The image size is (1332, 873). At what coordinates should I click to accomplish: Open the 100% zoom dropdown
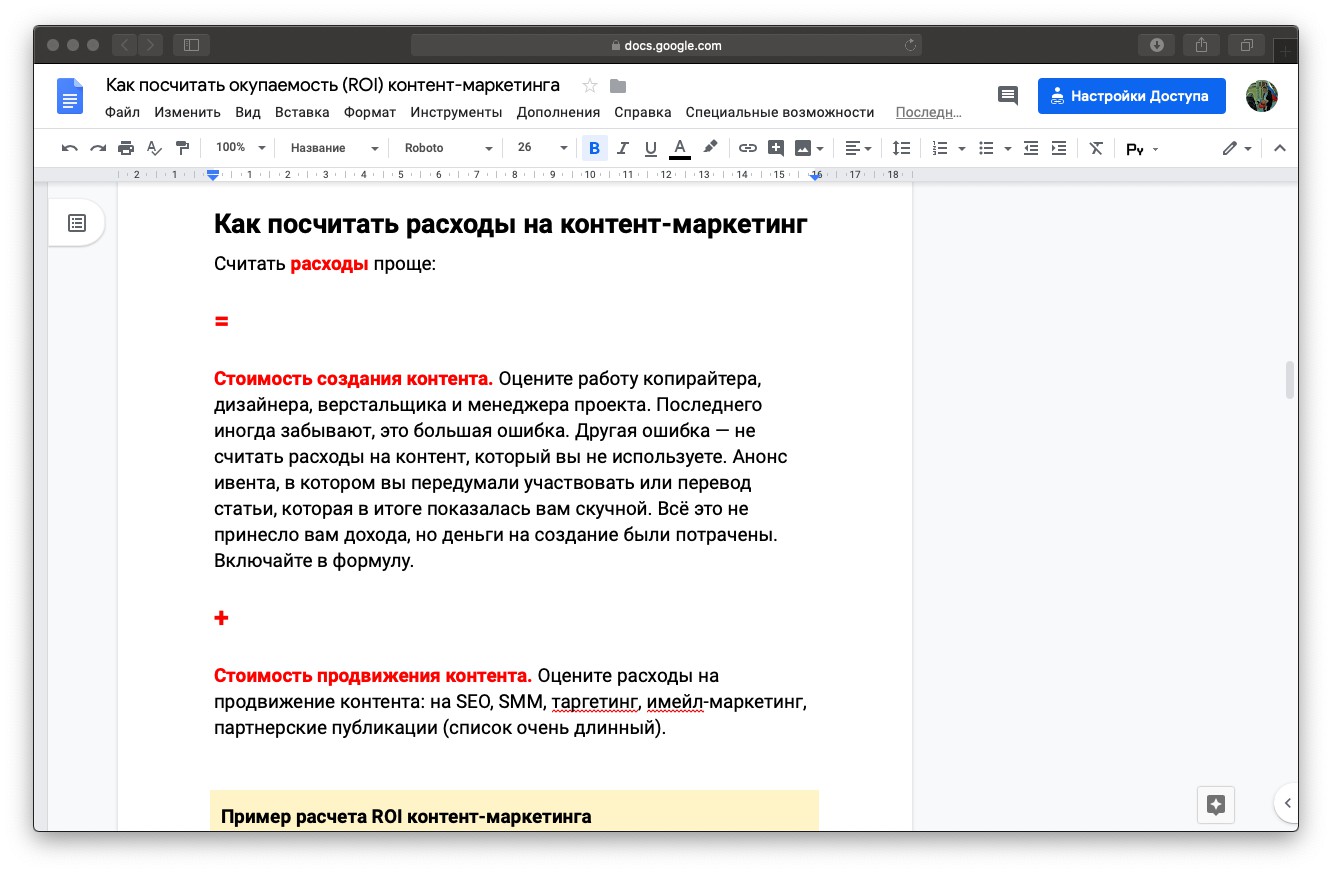(x=240, y=148)
